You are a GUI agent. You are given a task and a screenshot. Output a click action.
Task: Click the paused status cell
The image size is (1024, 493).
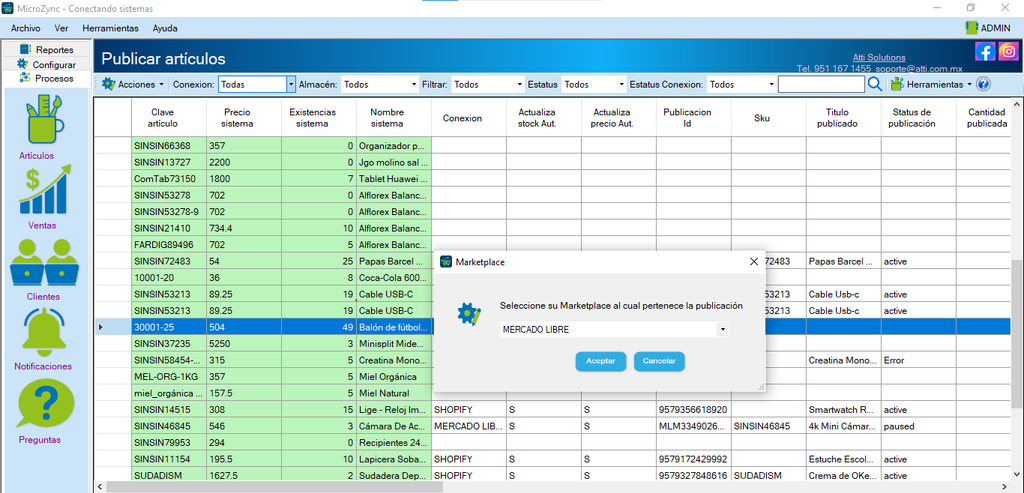(918, 426)
